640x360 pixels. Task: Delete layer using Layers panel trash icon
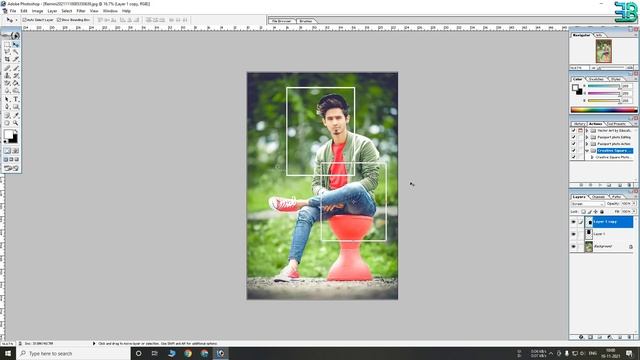click(x=630, y=337)
